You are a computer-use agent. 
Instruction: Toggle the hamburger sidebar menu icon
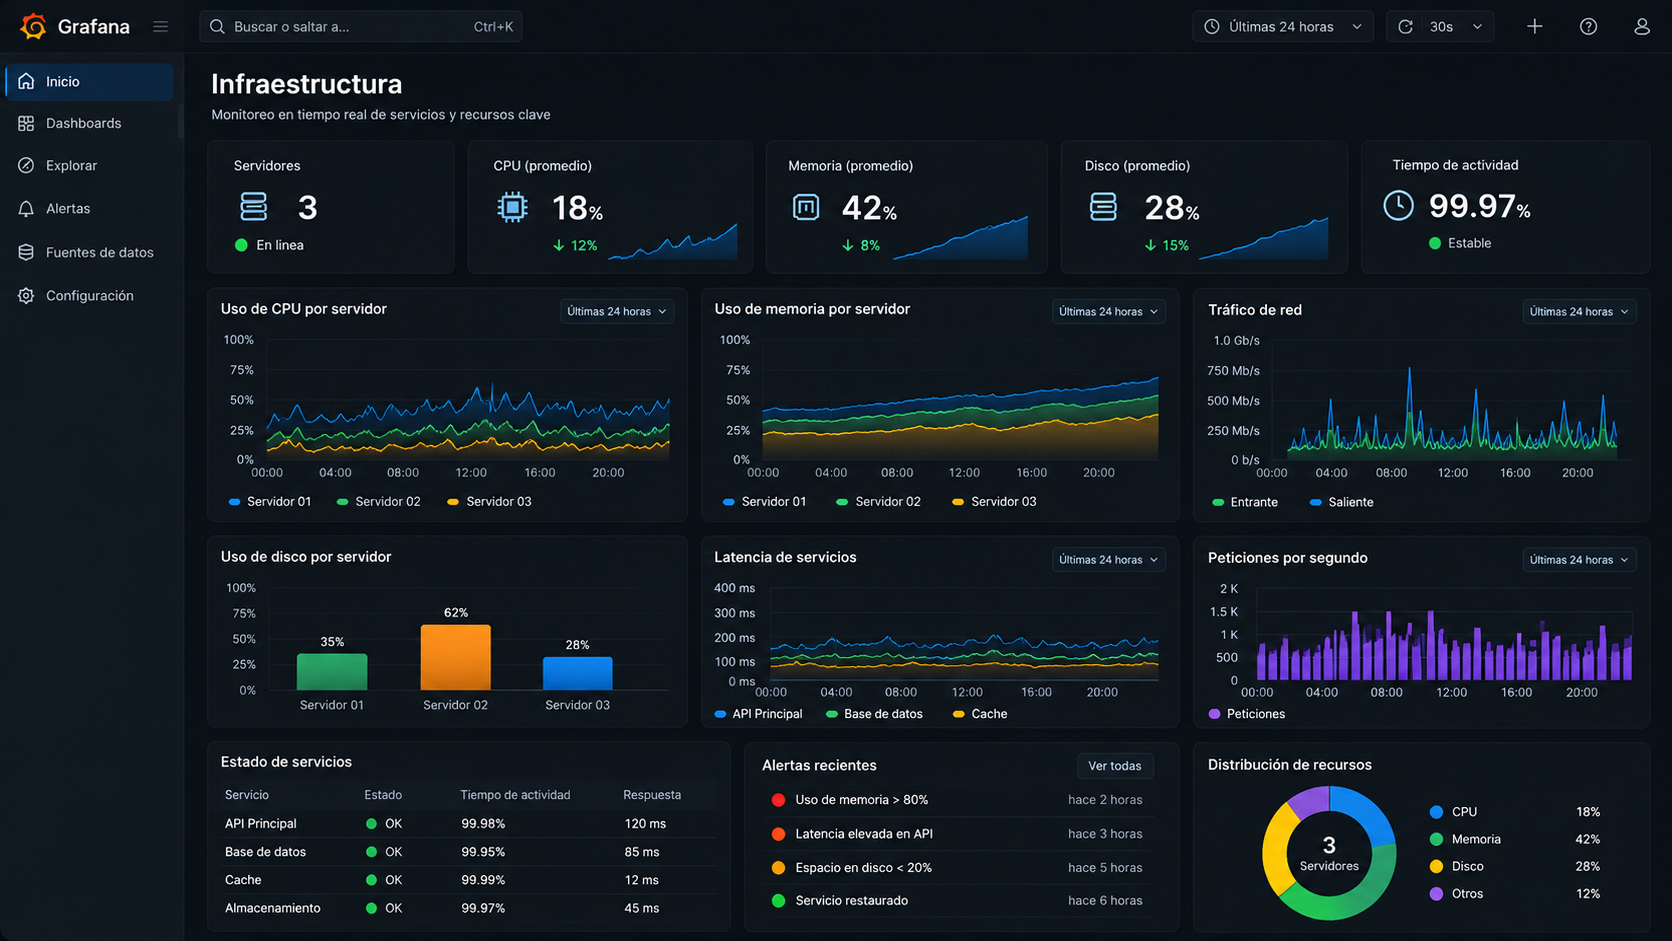160,27
